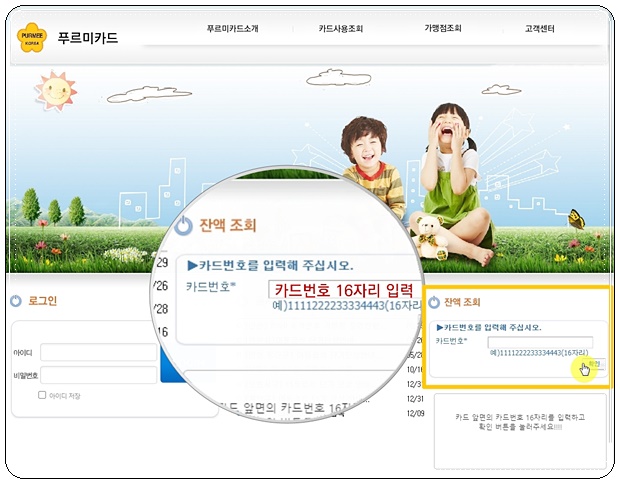This screenshot has height=484, width=620.
Task: Click the 로그인 heading text
Action: pyautogui.click(x=43, y=301)
